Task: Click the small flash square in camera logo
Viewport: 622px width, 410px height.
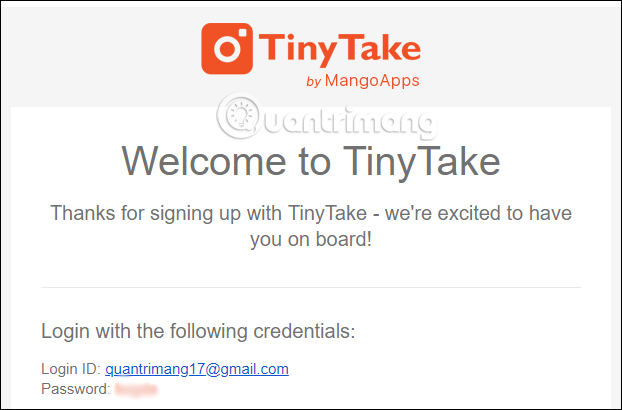Action: coord(243,32)
